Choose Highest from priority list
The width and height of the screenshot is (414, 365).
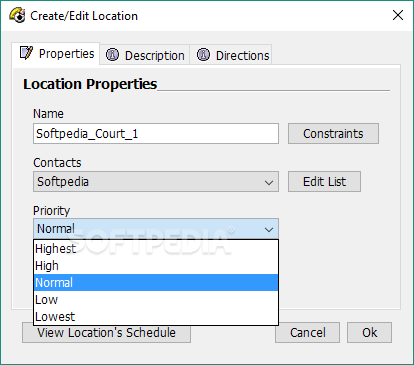point(156,249)
